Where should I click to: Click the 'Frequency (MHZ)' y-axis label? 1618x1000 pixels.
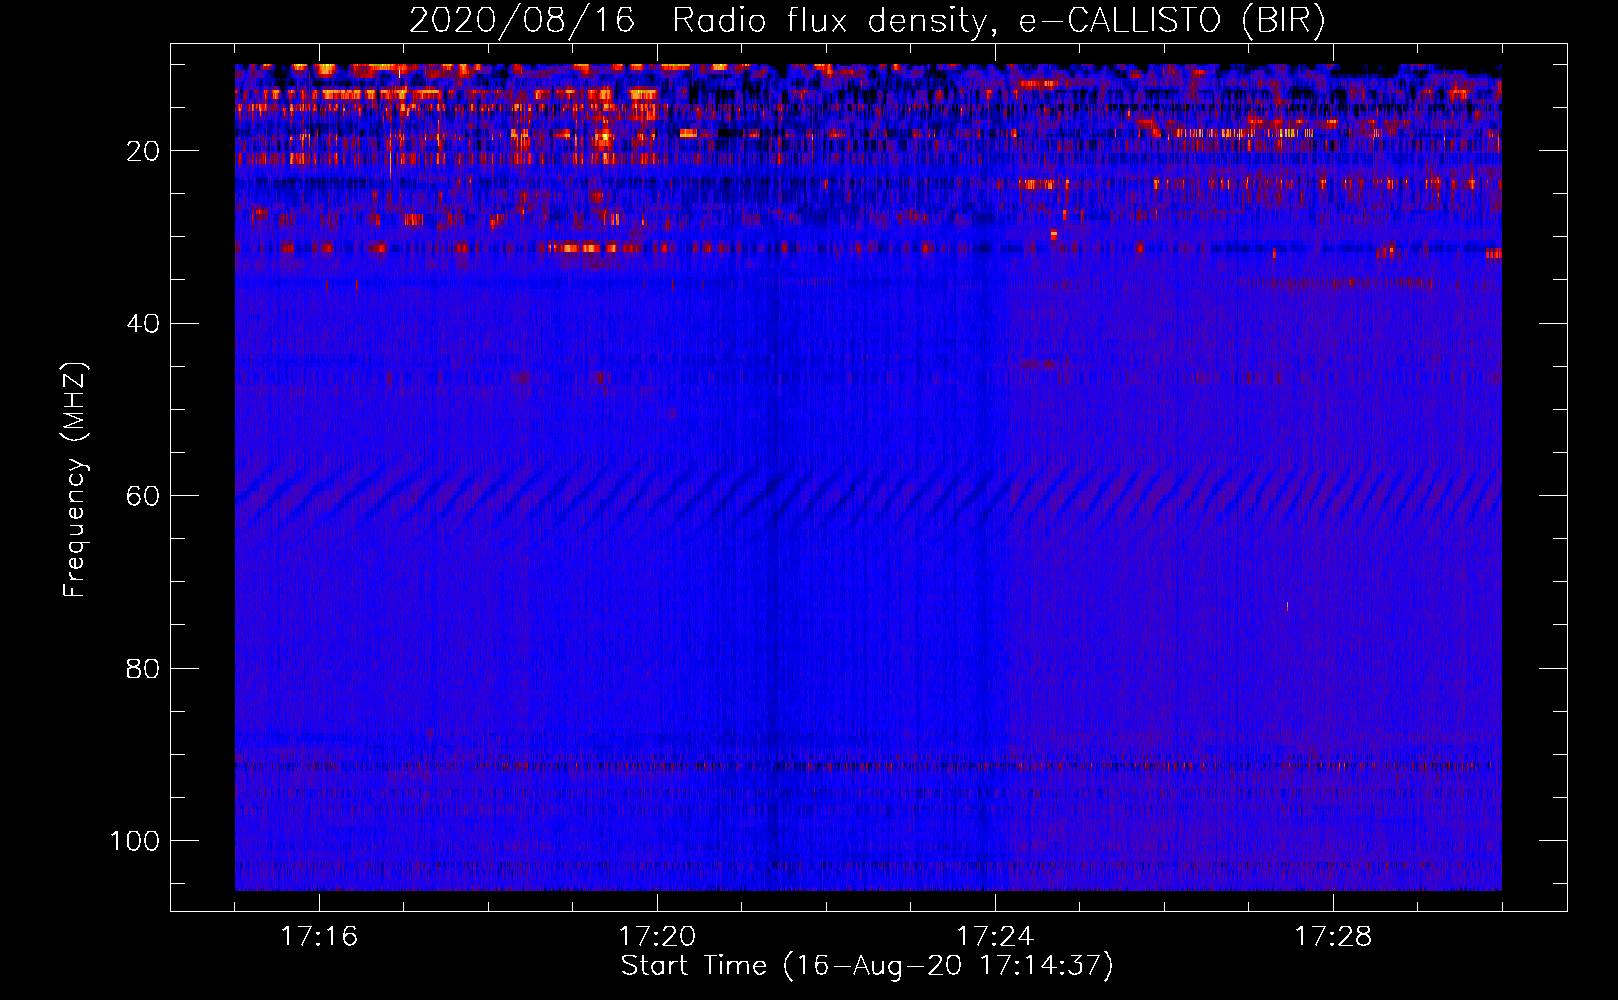(x=75, y=479)
